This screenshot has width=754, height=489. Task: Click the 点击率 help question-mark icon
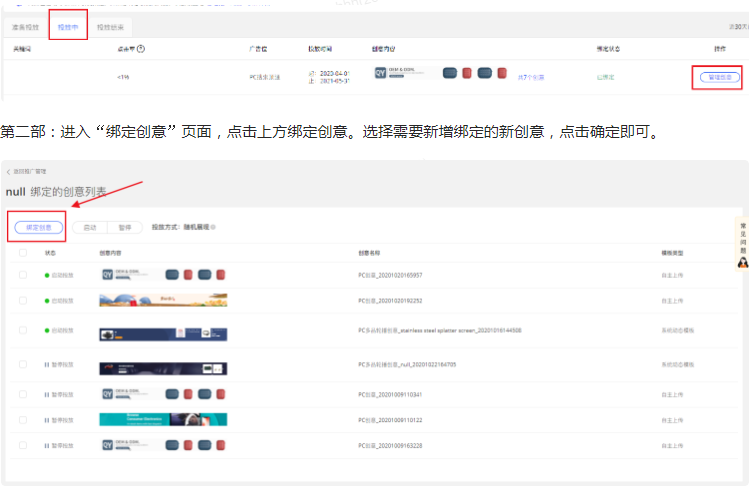(141, 48)
